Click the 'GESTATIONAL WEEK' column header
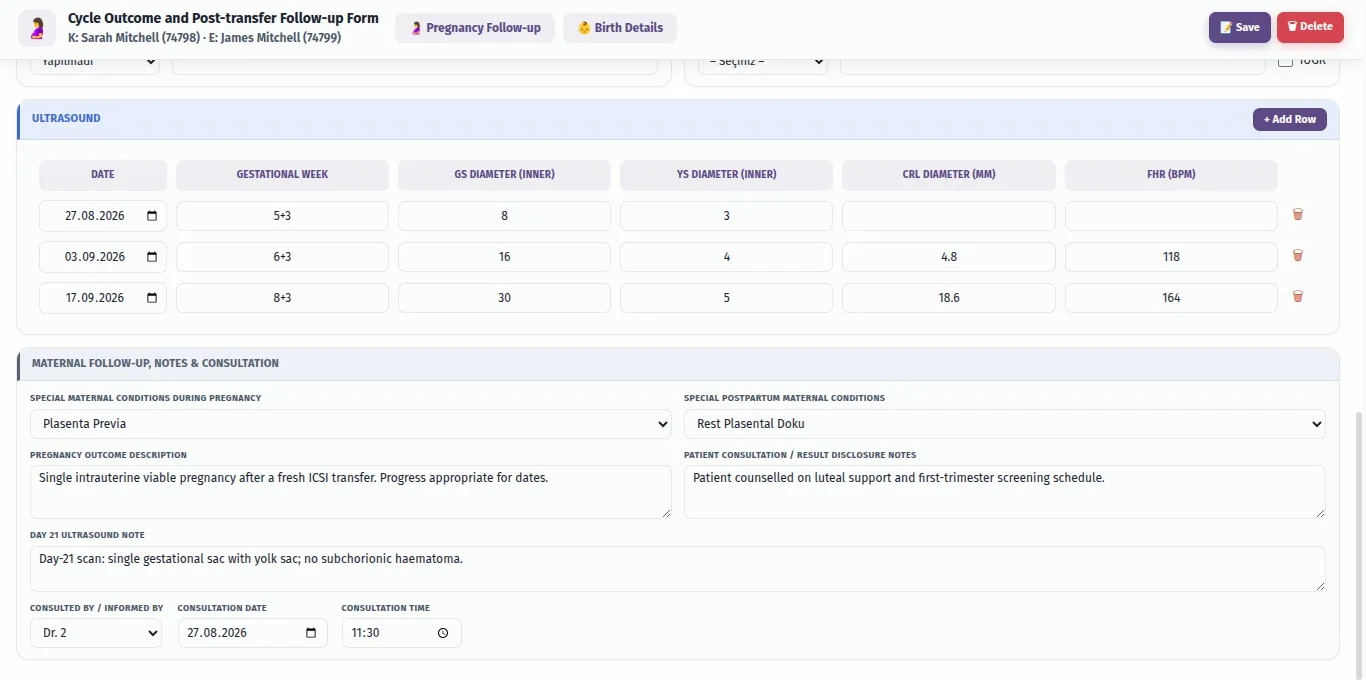Screen dimensions: 1366x680 [282, 174]
